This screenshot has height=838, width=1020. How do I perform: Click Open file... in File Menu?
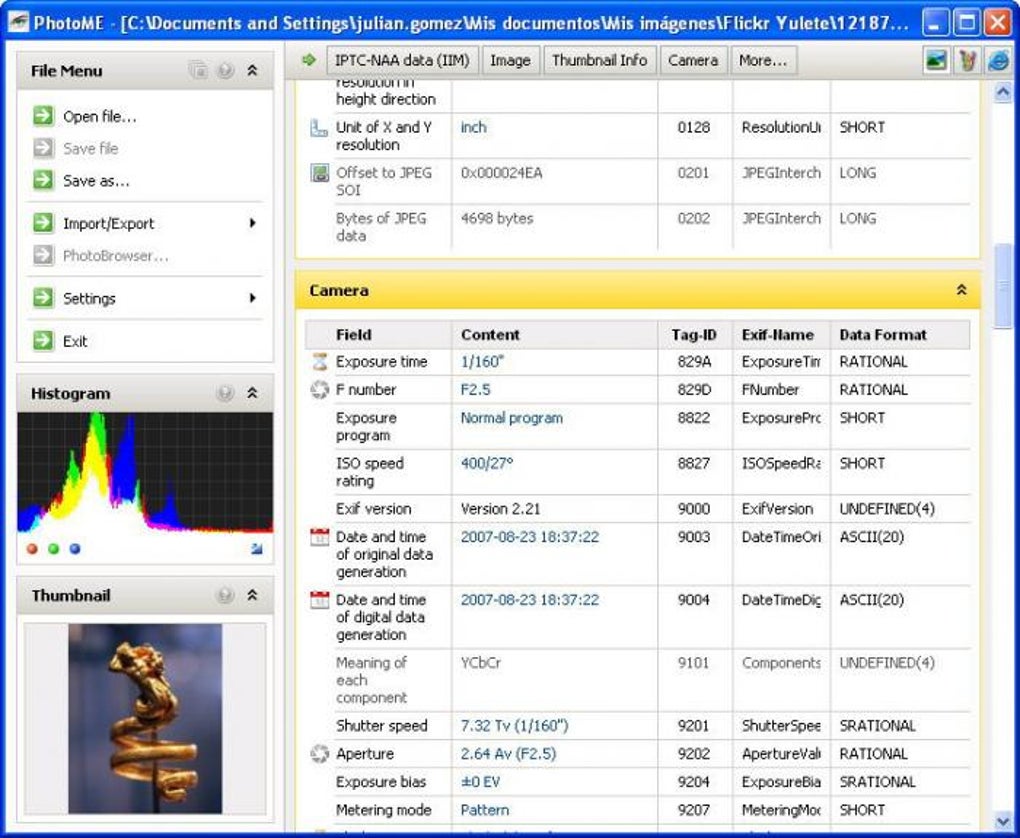click(x=100, y=116)
